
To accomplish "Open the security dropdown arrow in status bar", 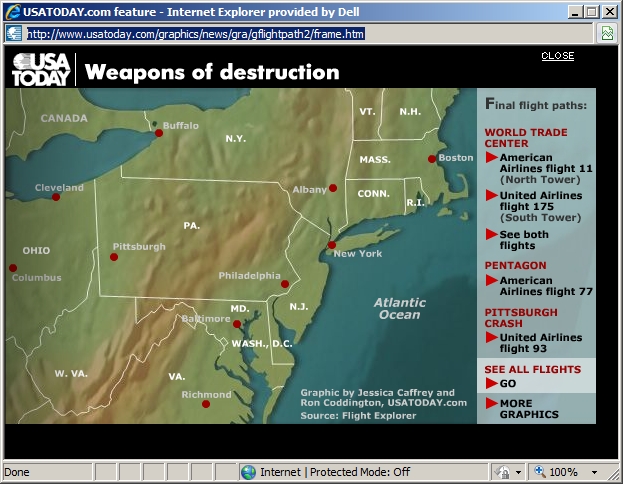I will pos(518,472).
